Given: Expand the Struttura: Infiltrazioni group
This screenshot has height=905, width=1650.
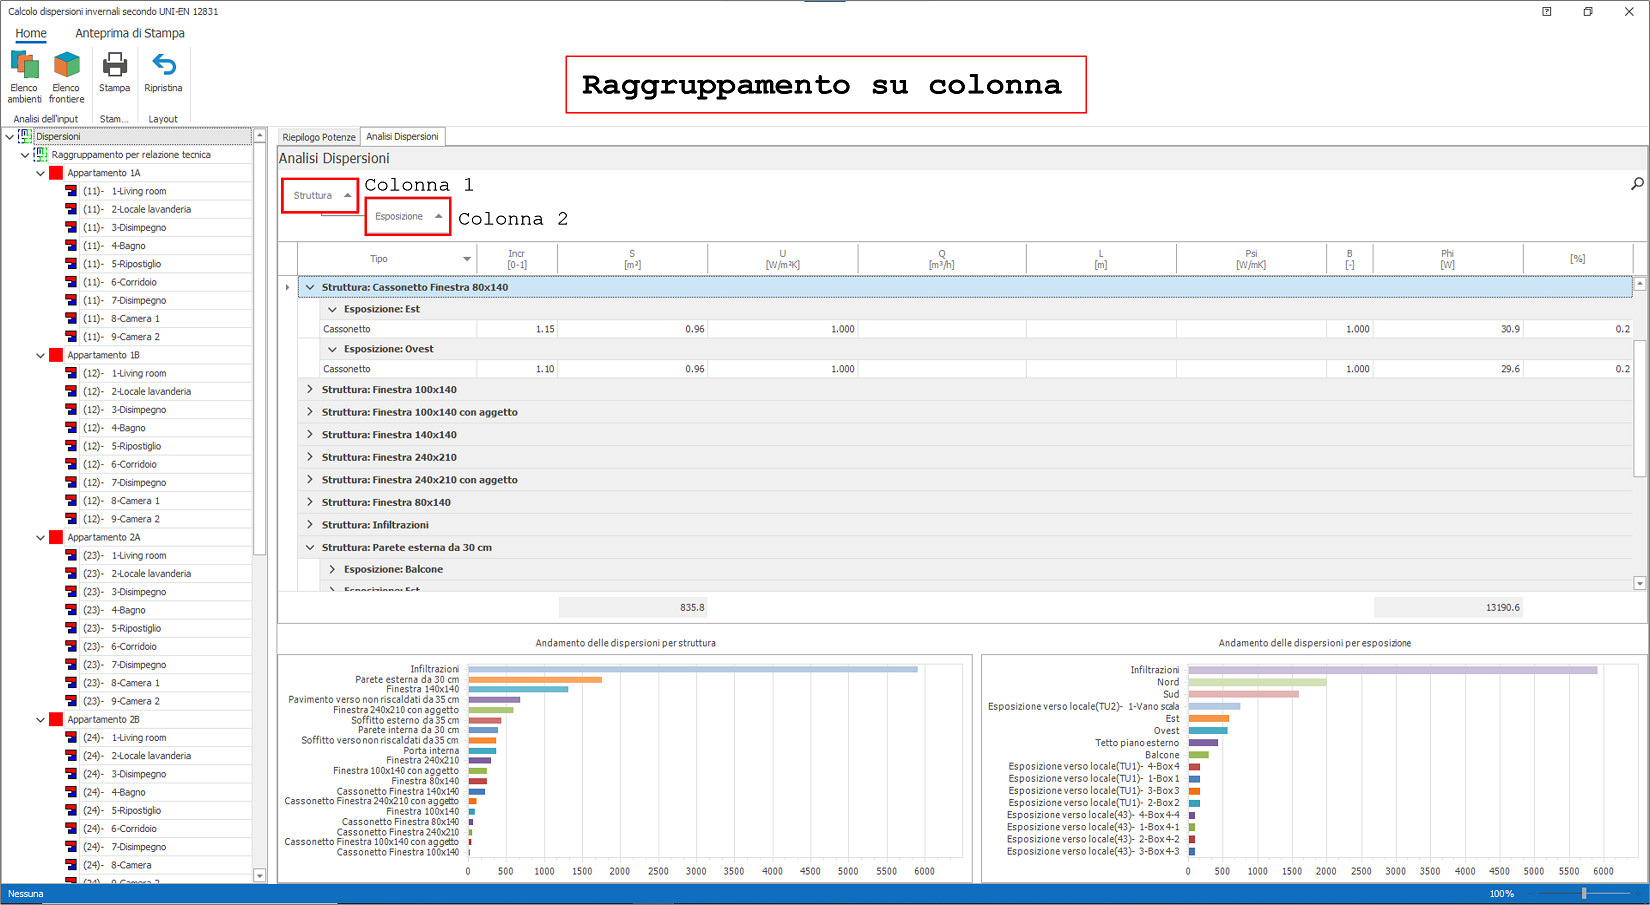Looking at the screenshot, I should [x=310, y=525].
